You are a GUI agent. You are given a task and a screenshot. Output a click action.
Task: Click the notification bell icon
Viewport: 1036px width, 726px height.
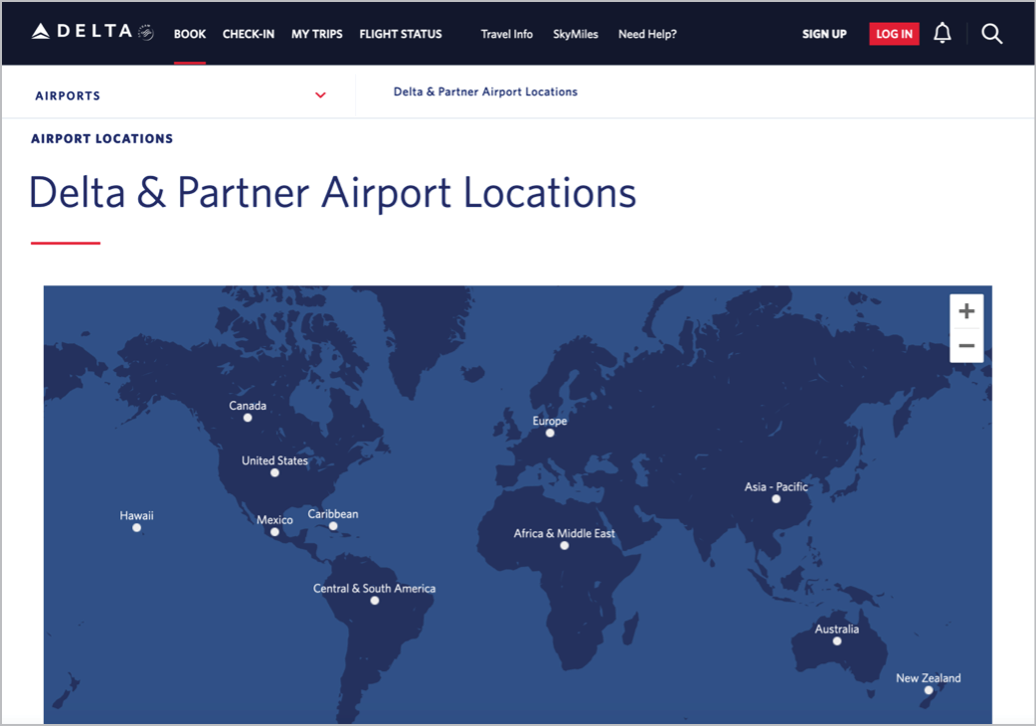941,33
